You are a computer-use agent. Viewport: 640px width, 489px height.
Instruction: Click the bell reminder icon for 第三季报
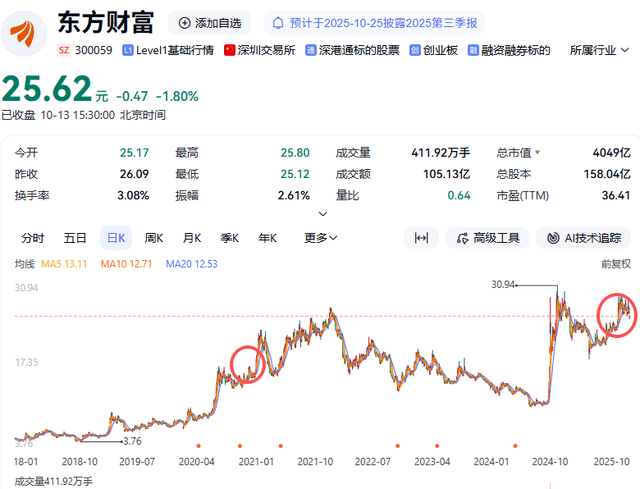pos(277,22)
